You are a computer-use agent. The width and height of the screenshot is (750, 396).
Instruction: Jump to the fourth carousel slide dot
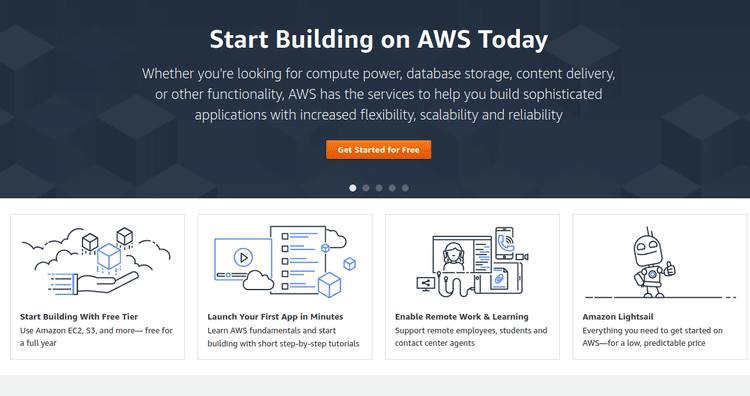(x=392, y=188)
